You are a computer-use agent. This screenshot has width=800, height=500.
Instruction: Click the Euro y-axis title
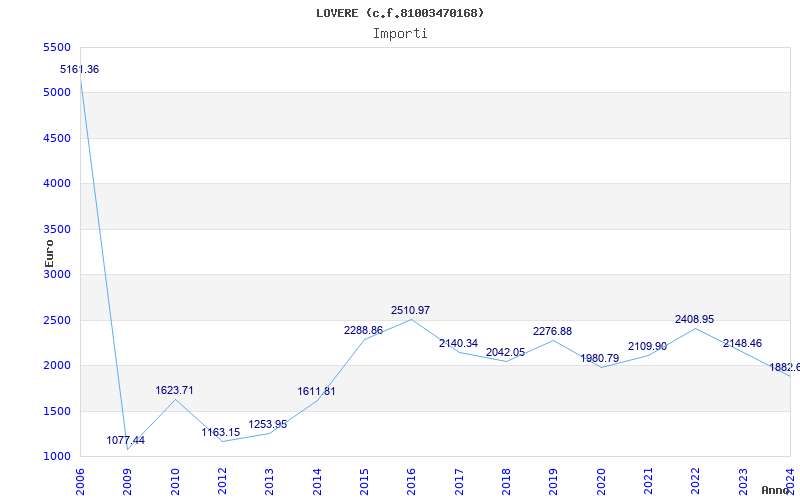click(x=49, y=254)
